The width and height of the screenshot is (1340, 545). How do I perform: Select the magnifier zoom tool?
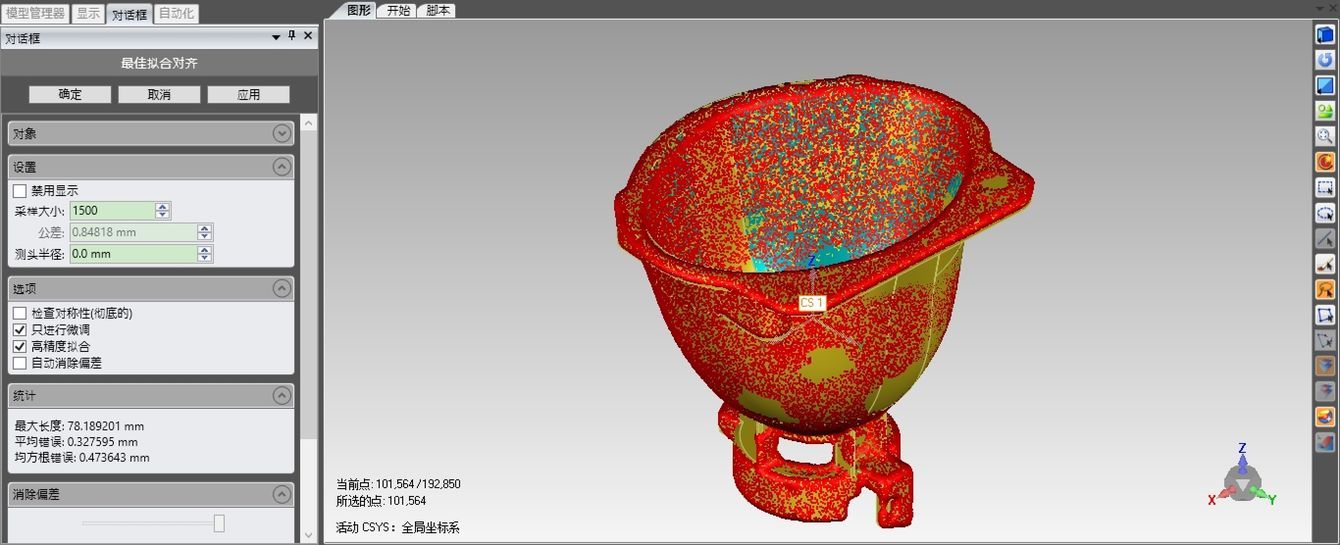pyautogui.click(x=1325, y=137)
